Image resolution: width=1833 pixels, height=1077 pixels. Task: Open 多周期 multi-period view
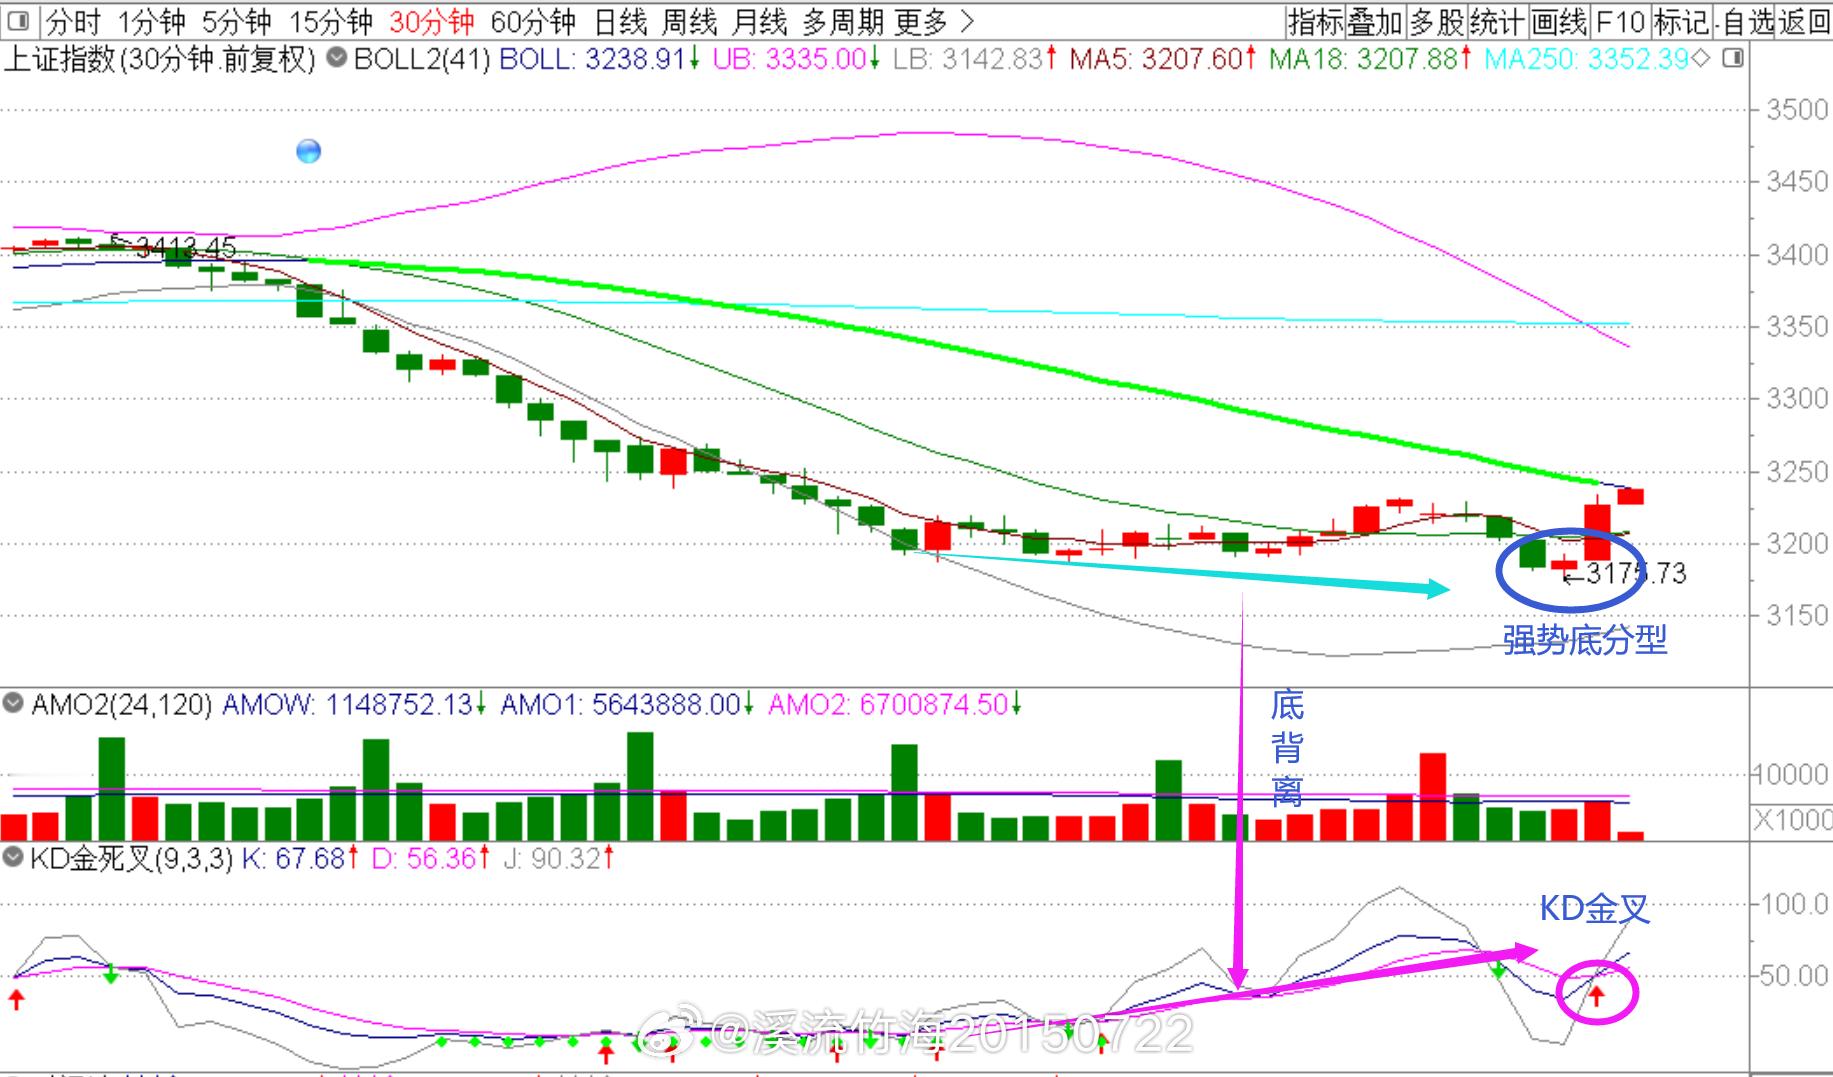(842, 21)
